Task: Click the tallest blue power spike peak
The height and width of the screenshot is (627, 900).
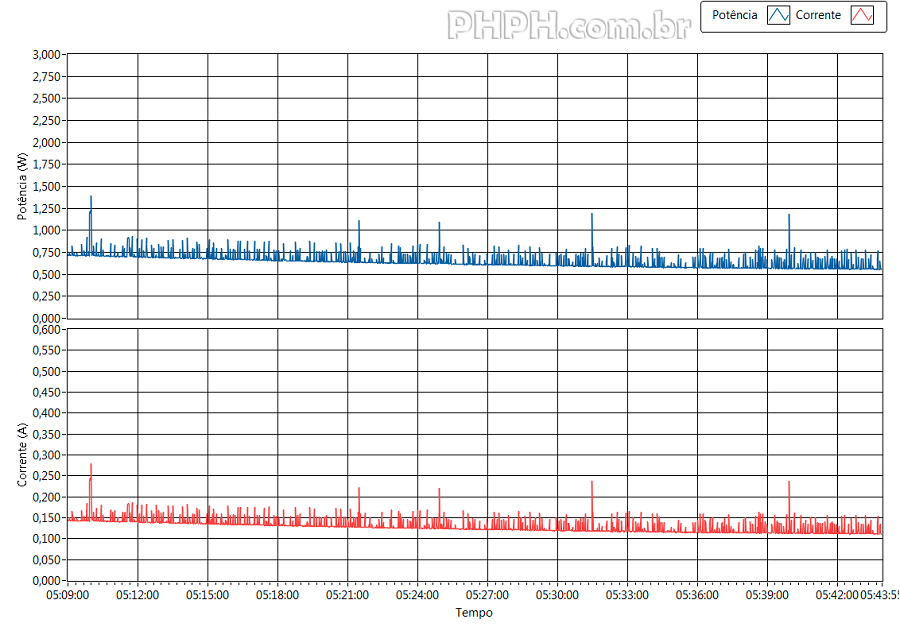Action: click(91, 197)
